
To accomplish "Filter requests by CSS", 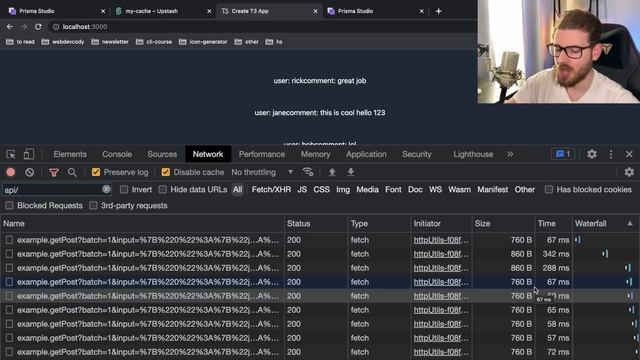I will (x=322, y=189).
